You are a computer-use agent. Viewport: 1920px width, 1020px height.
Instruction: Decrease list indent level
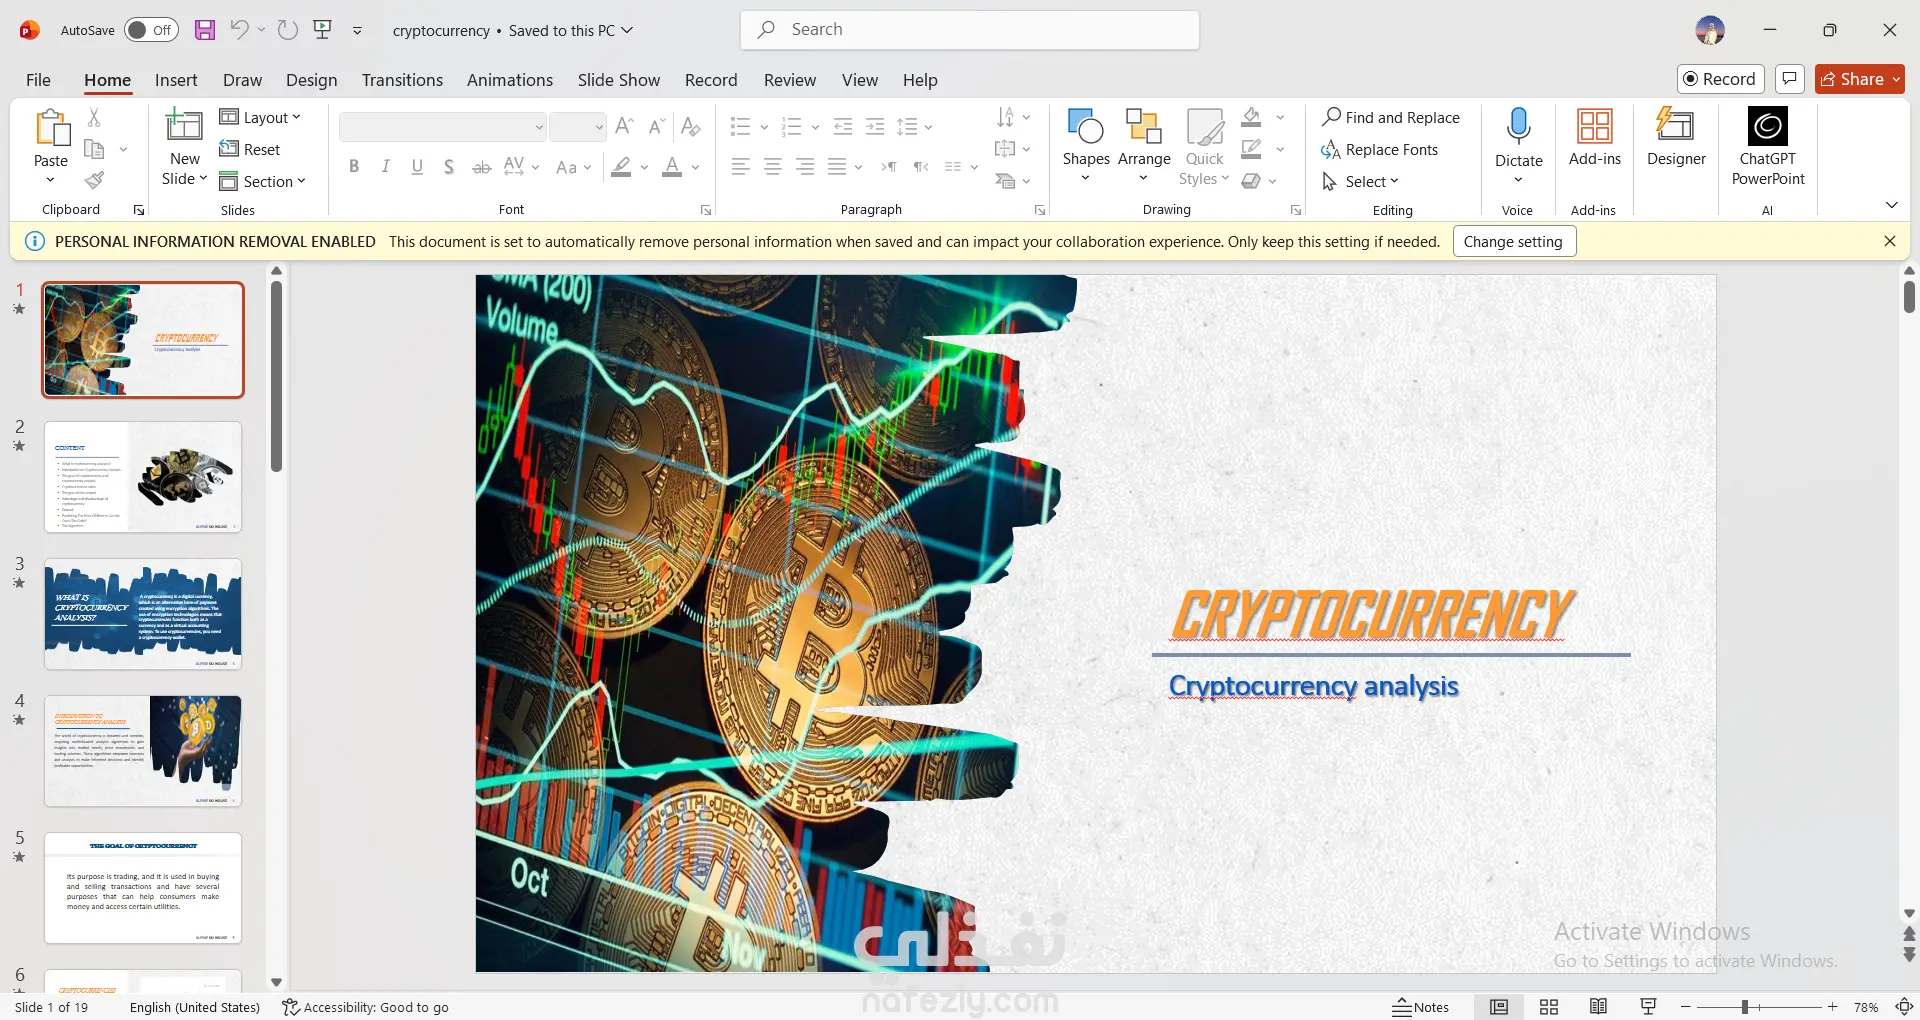843,126
